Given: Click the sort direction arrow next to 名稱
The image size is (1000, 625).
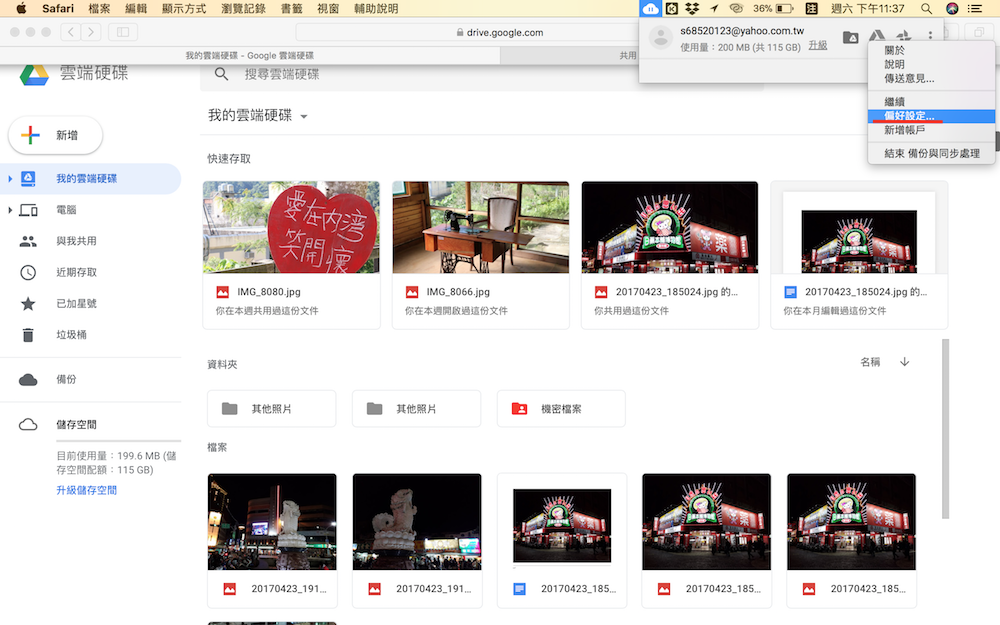Looking at the screenshot, I should [905, 362].
